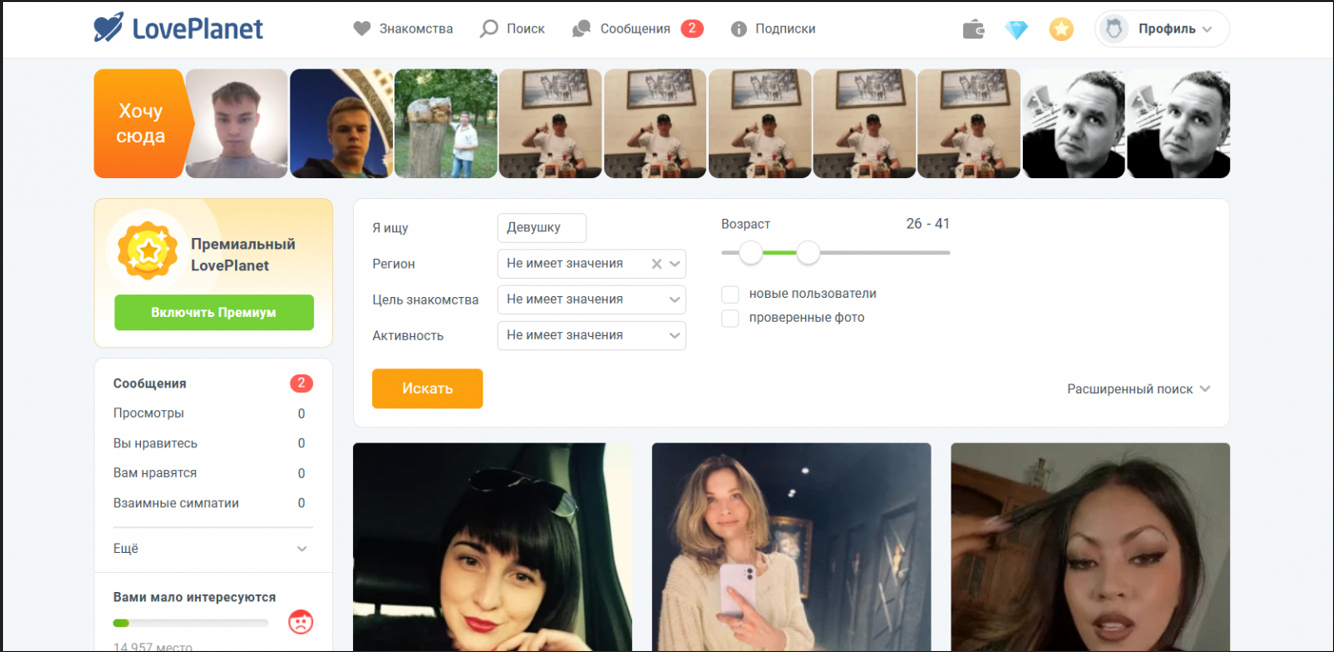Open Взаимные симпатии in sidebar
This screenshot has height=652, width=1334.
(x=176, y=503)
